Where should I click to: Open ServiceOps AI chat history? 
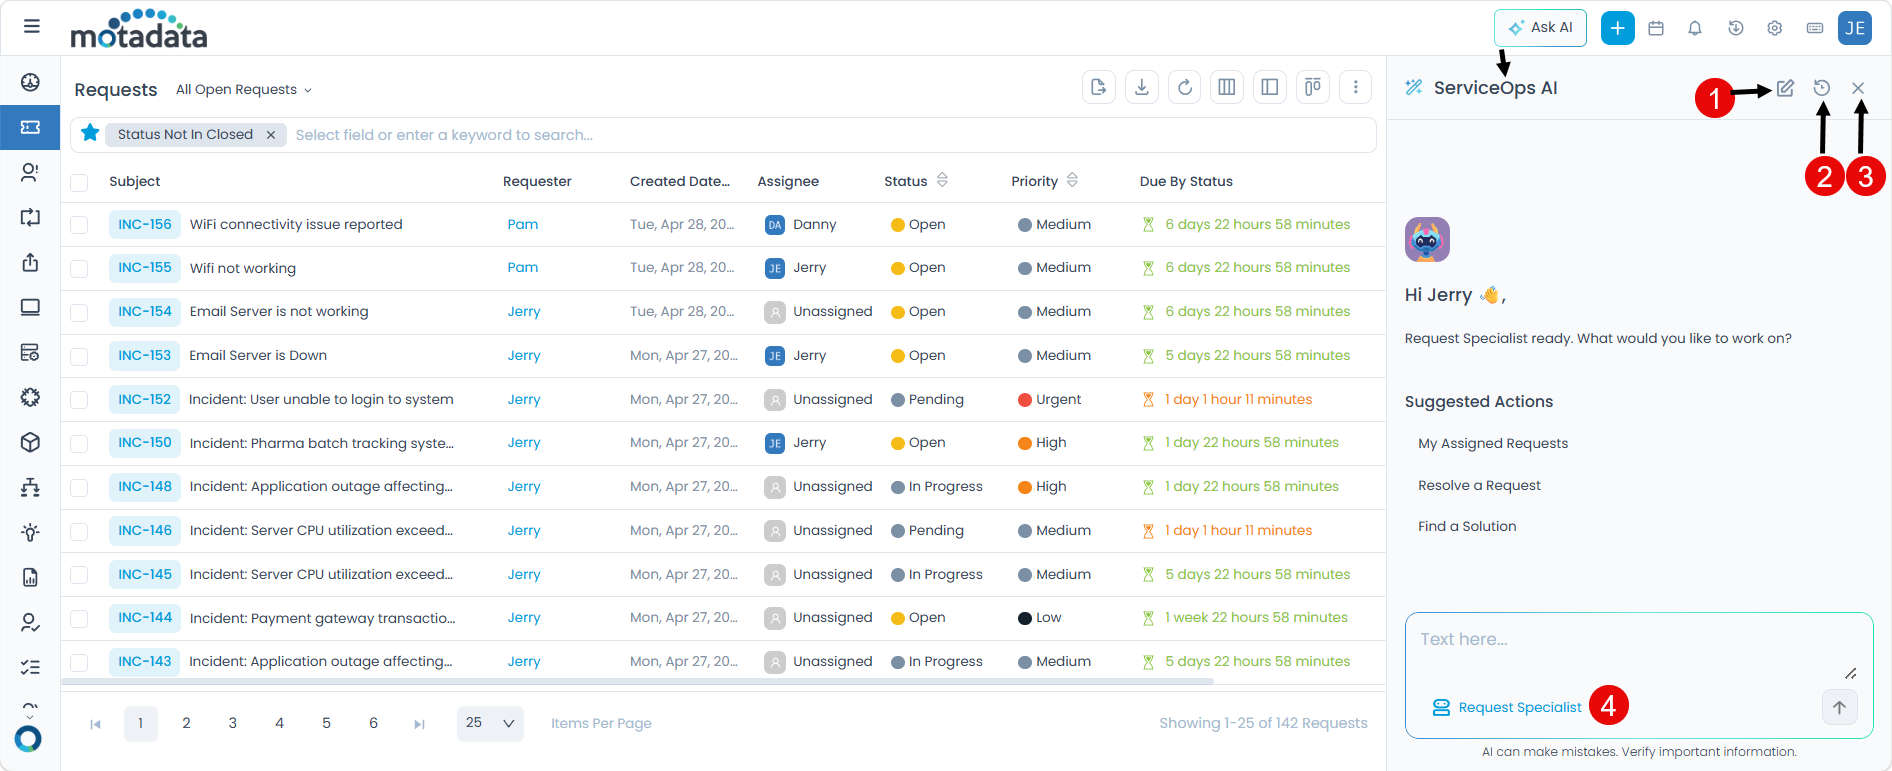pos(1822,88)
